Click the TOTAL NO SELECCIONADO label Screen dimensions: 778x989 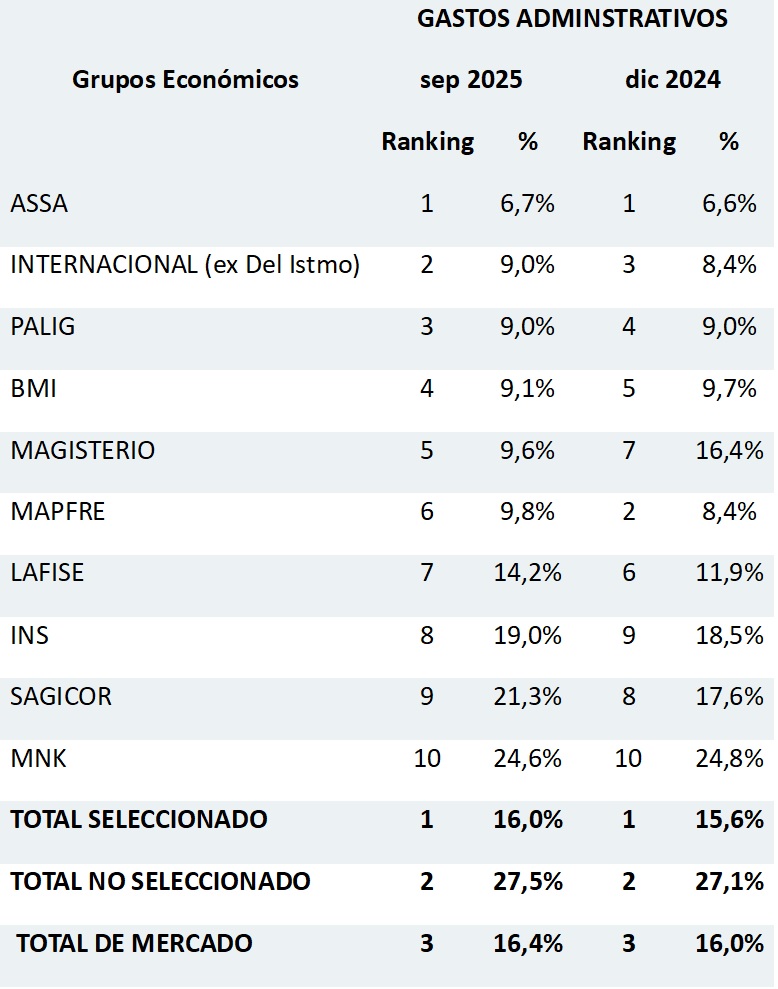160,882
